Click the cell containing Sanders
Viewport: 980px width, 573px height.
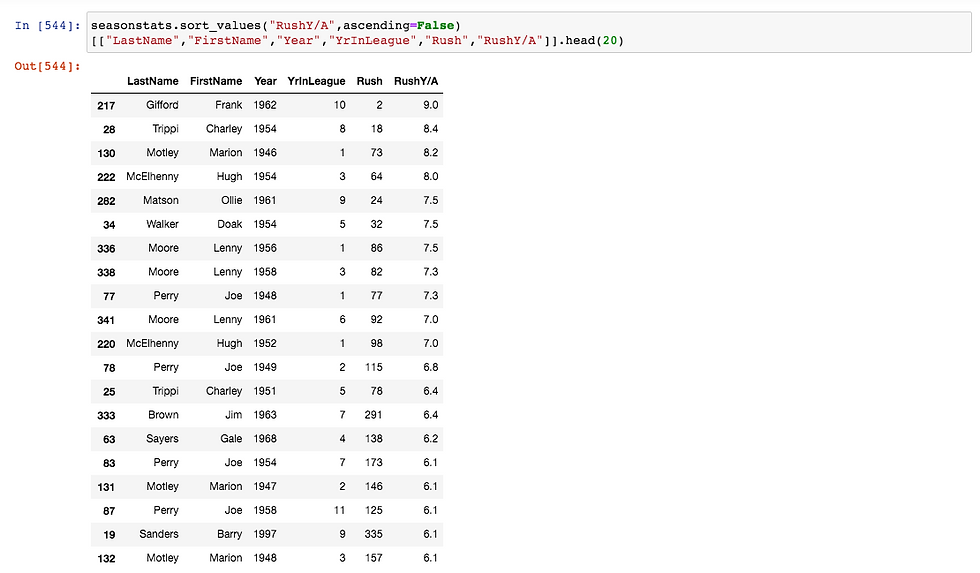(x=159, y=534)
